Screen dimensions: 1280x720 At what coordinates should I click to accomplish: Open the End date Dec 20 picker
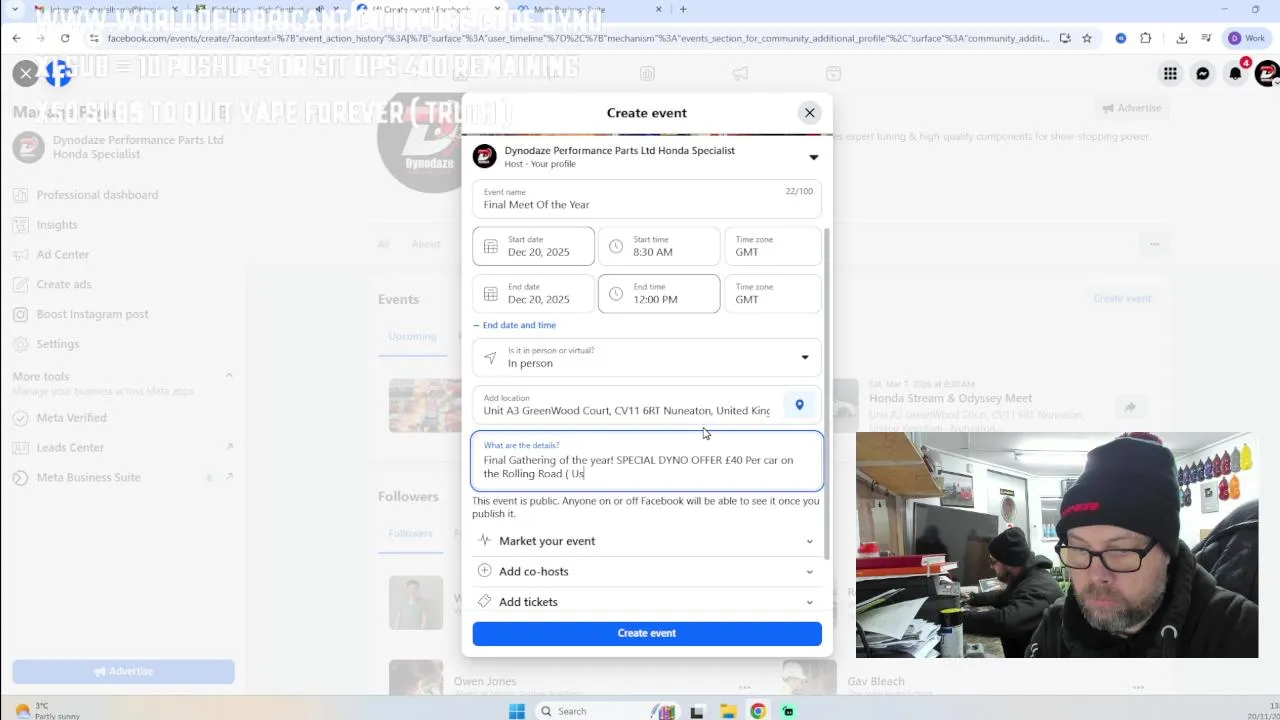[533, 294]
